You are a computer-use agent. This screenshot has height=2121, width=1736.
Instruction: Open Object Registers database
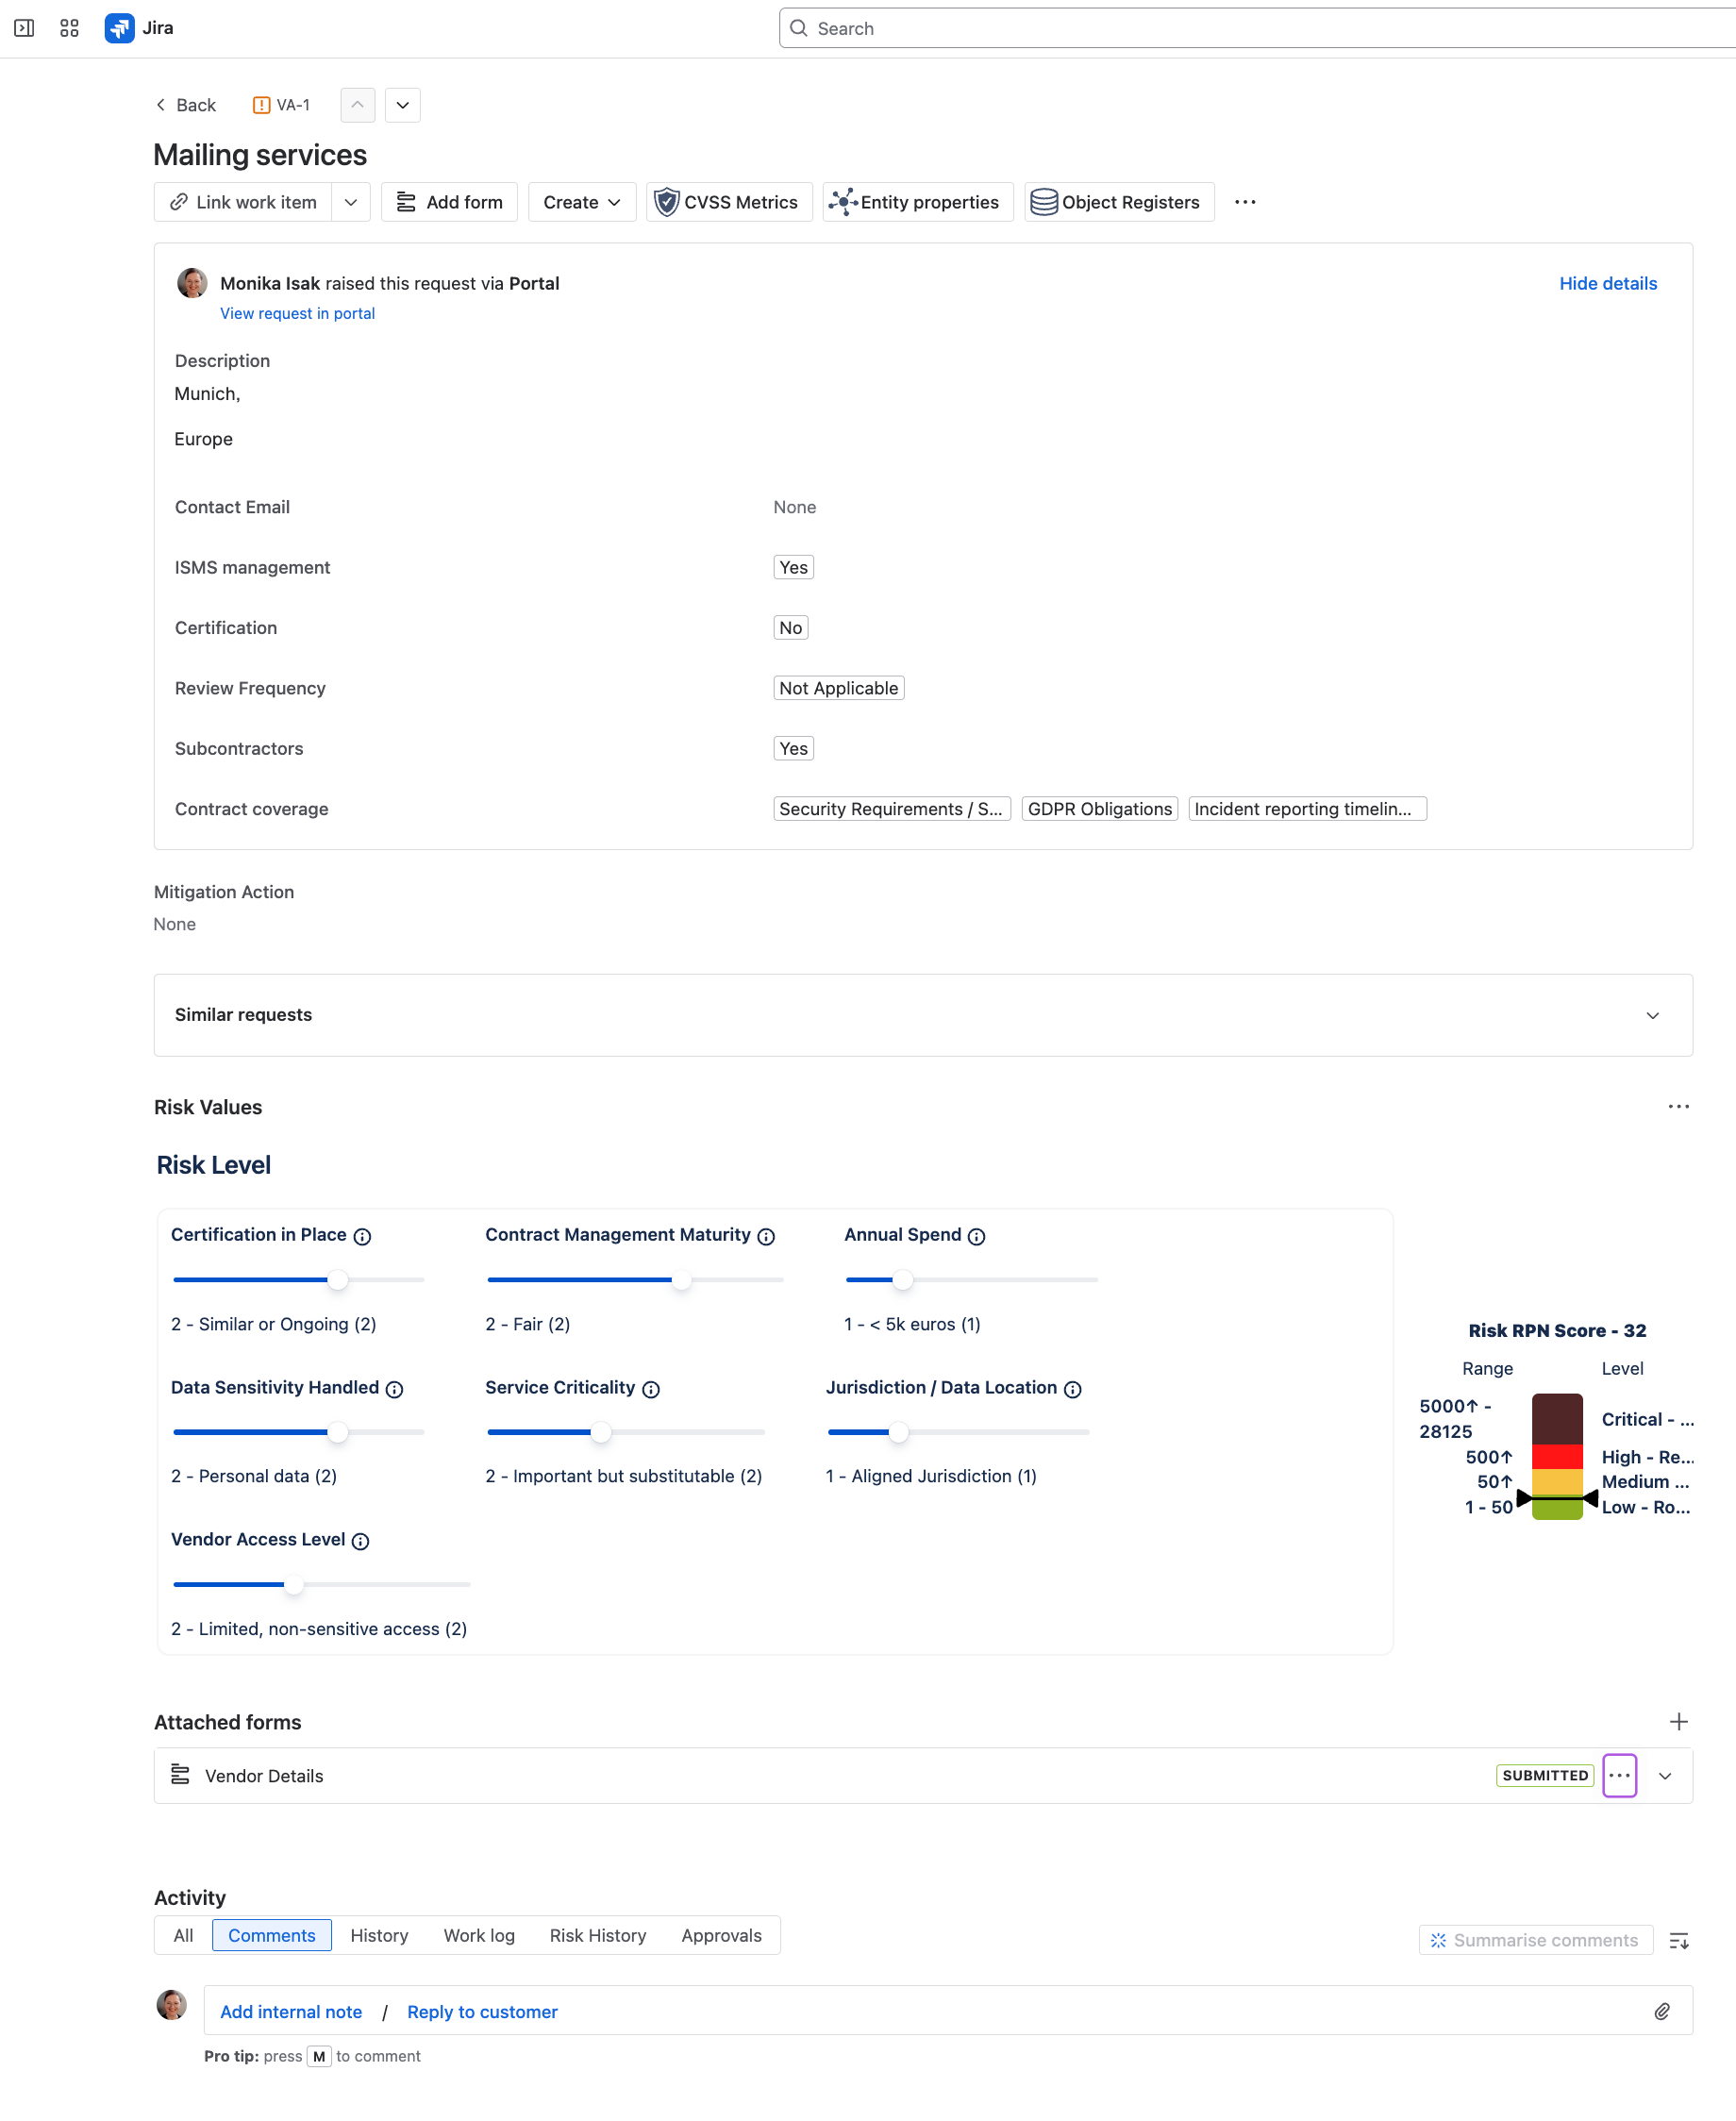(x=1118, y=202)
